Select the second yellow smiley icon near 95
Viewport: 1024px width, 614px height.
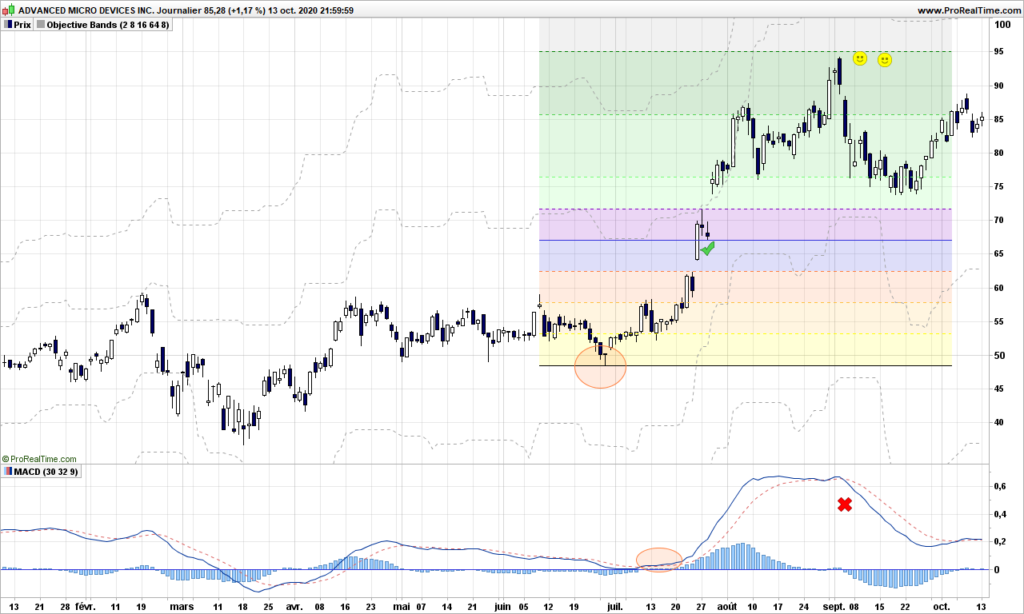click(884, 60)
